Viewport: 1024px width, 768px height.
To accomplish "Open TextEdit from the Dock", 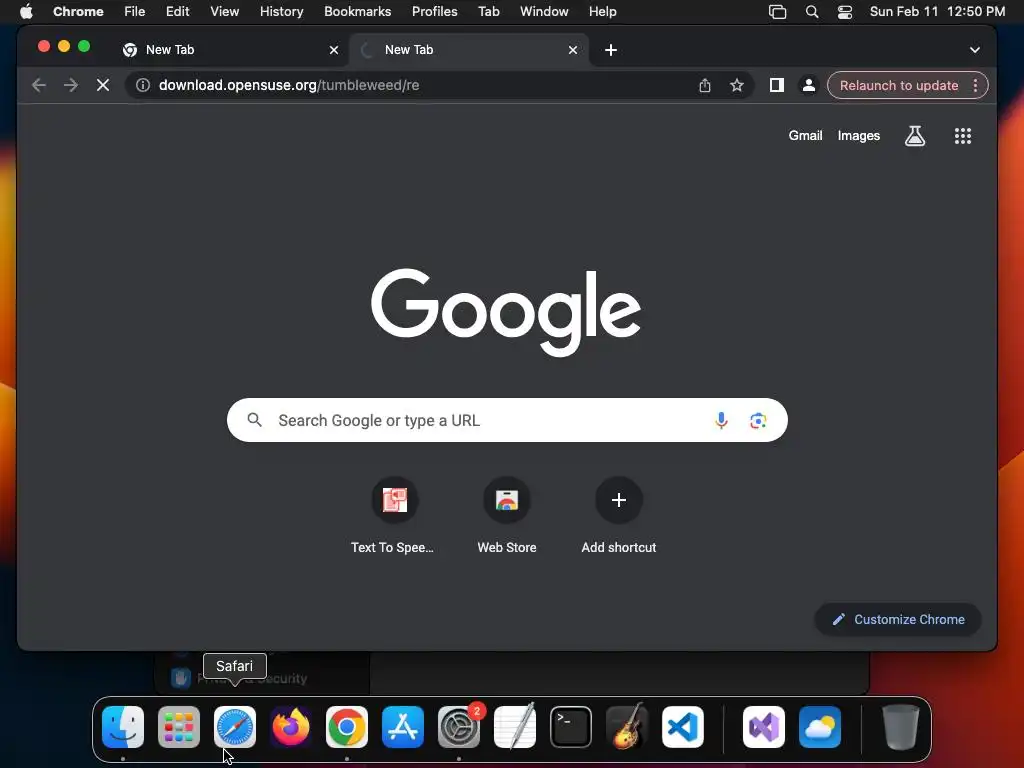I will click(515, 727).
